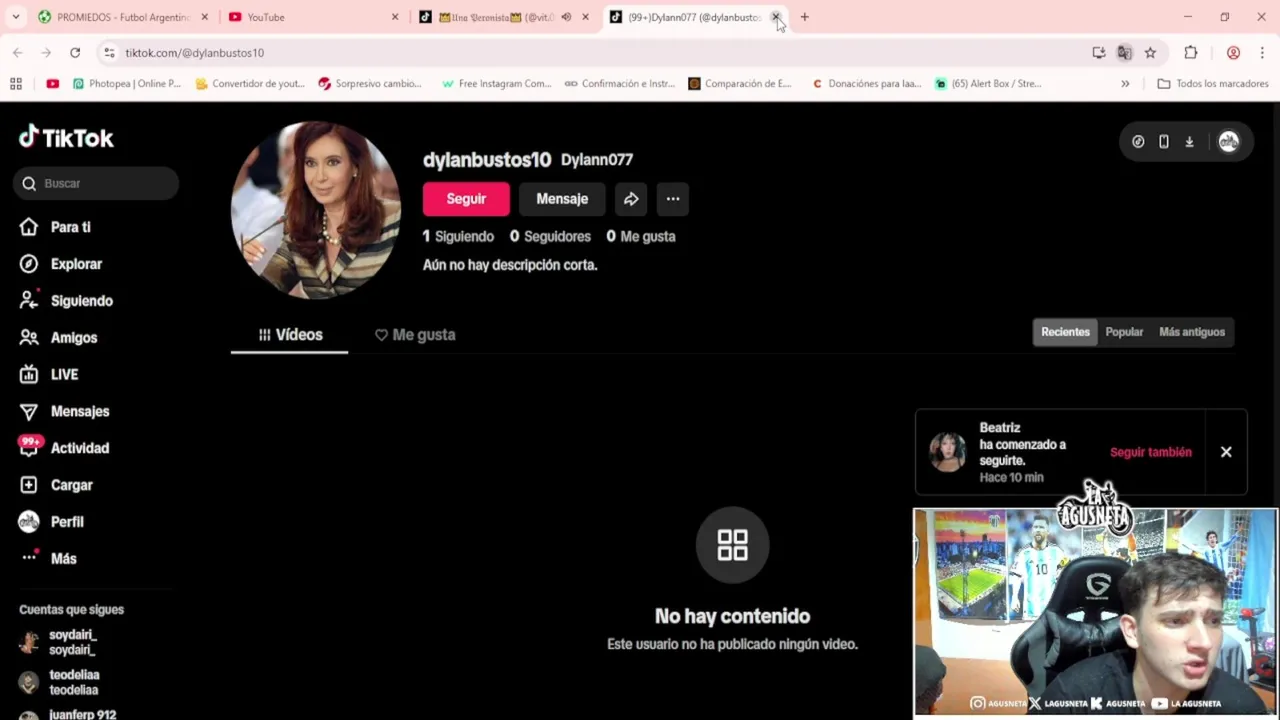Open the profile three-dots options
Image resolution: width=1280 pixels, height=720 pixels.
click(673, 199)
